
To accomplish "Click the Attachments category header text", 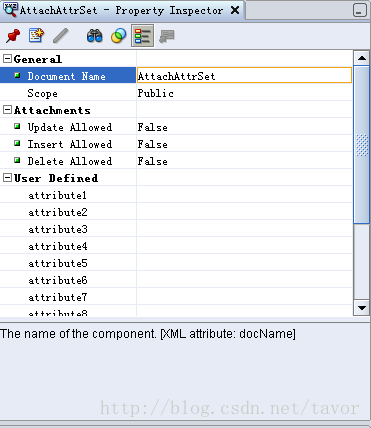I will [x=52, y=110].
